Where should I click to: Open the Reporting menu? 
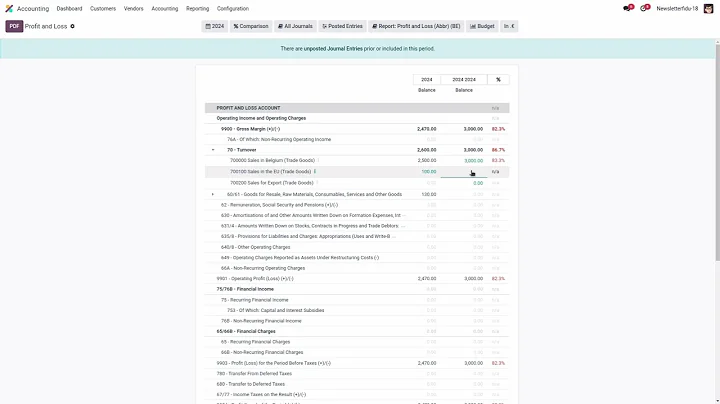point(197,8)
